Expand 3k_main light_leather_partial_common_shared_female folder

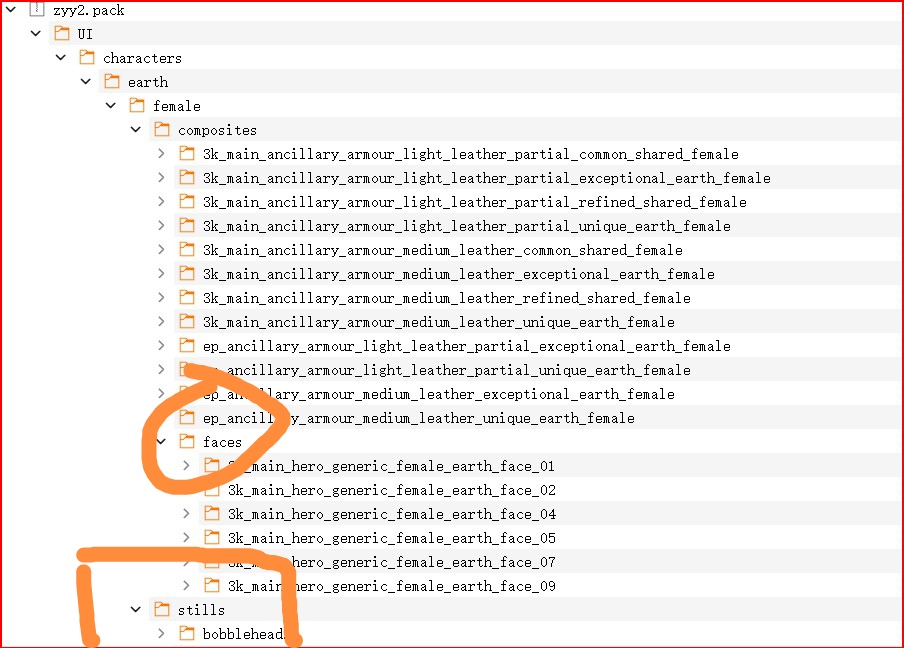pos(161,154)
